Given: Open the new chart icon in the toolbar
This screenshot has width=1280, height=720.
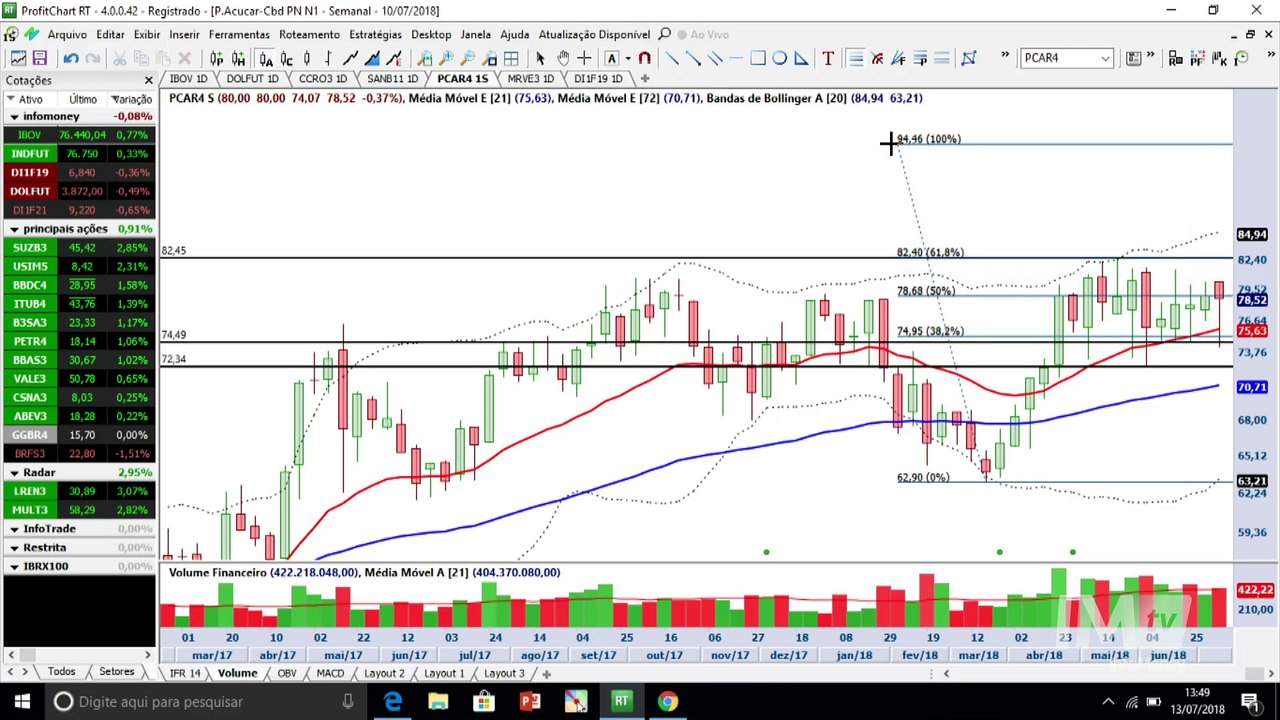Looking at the screenshot, I should (18, 58).
